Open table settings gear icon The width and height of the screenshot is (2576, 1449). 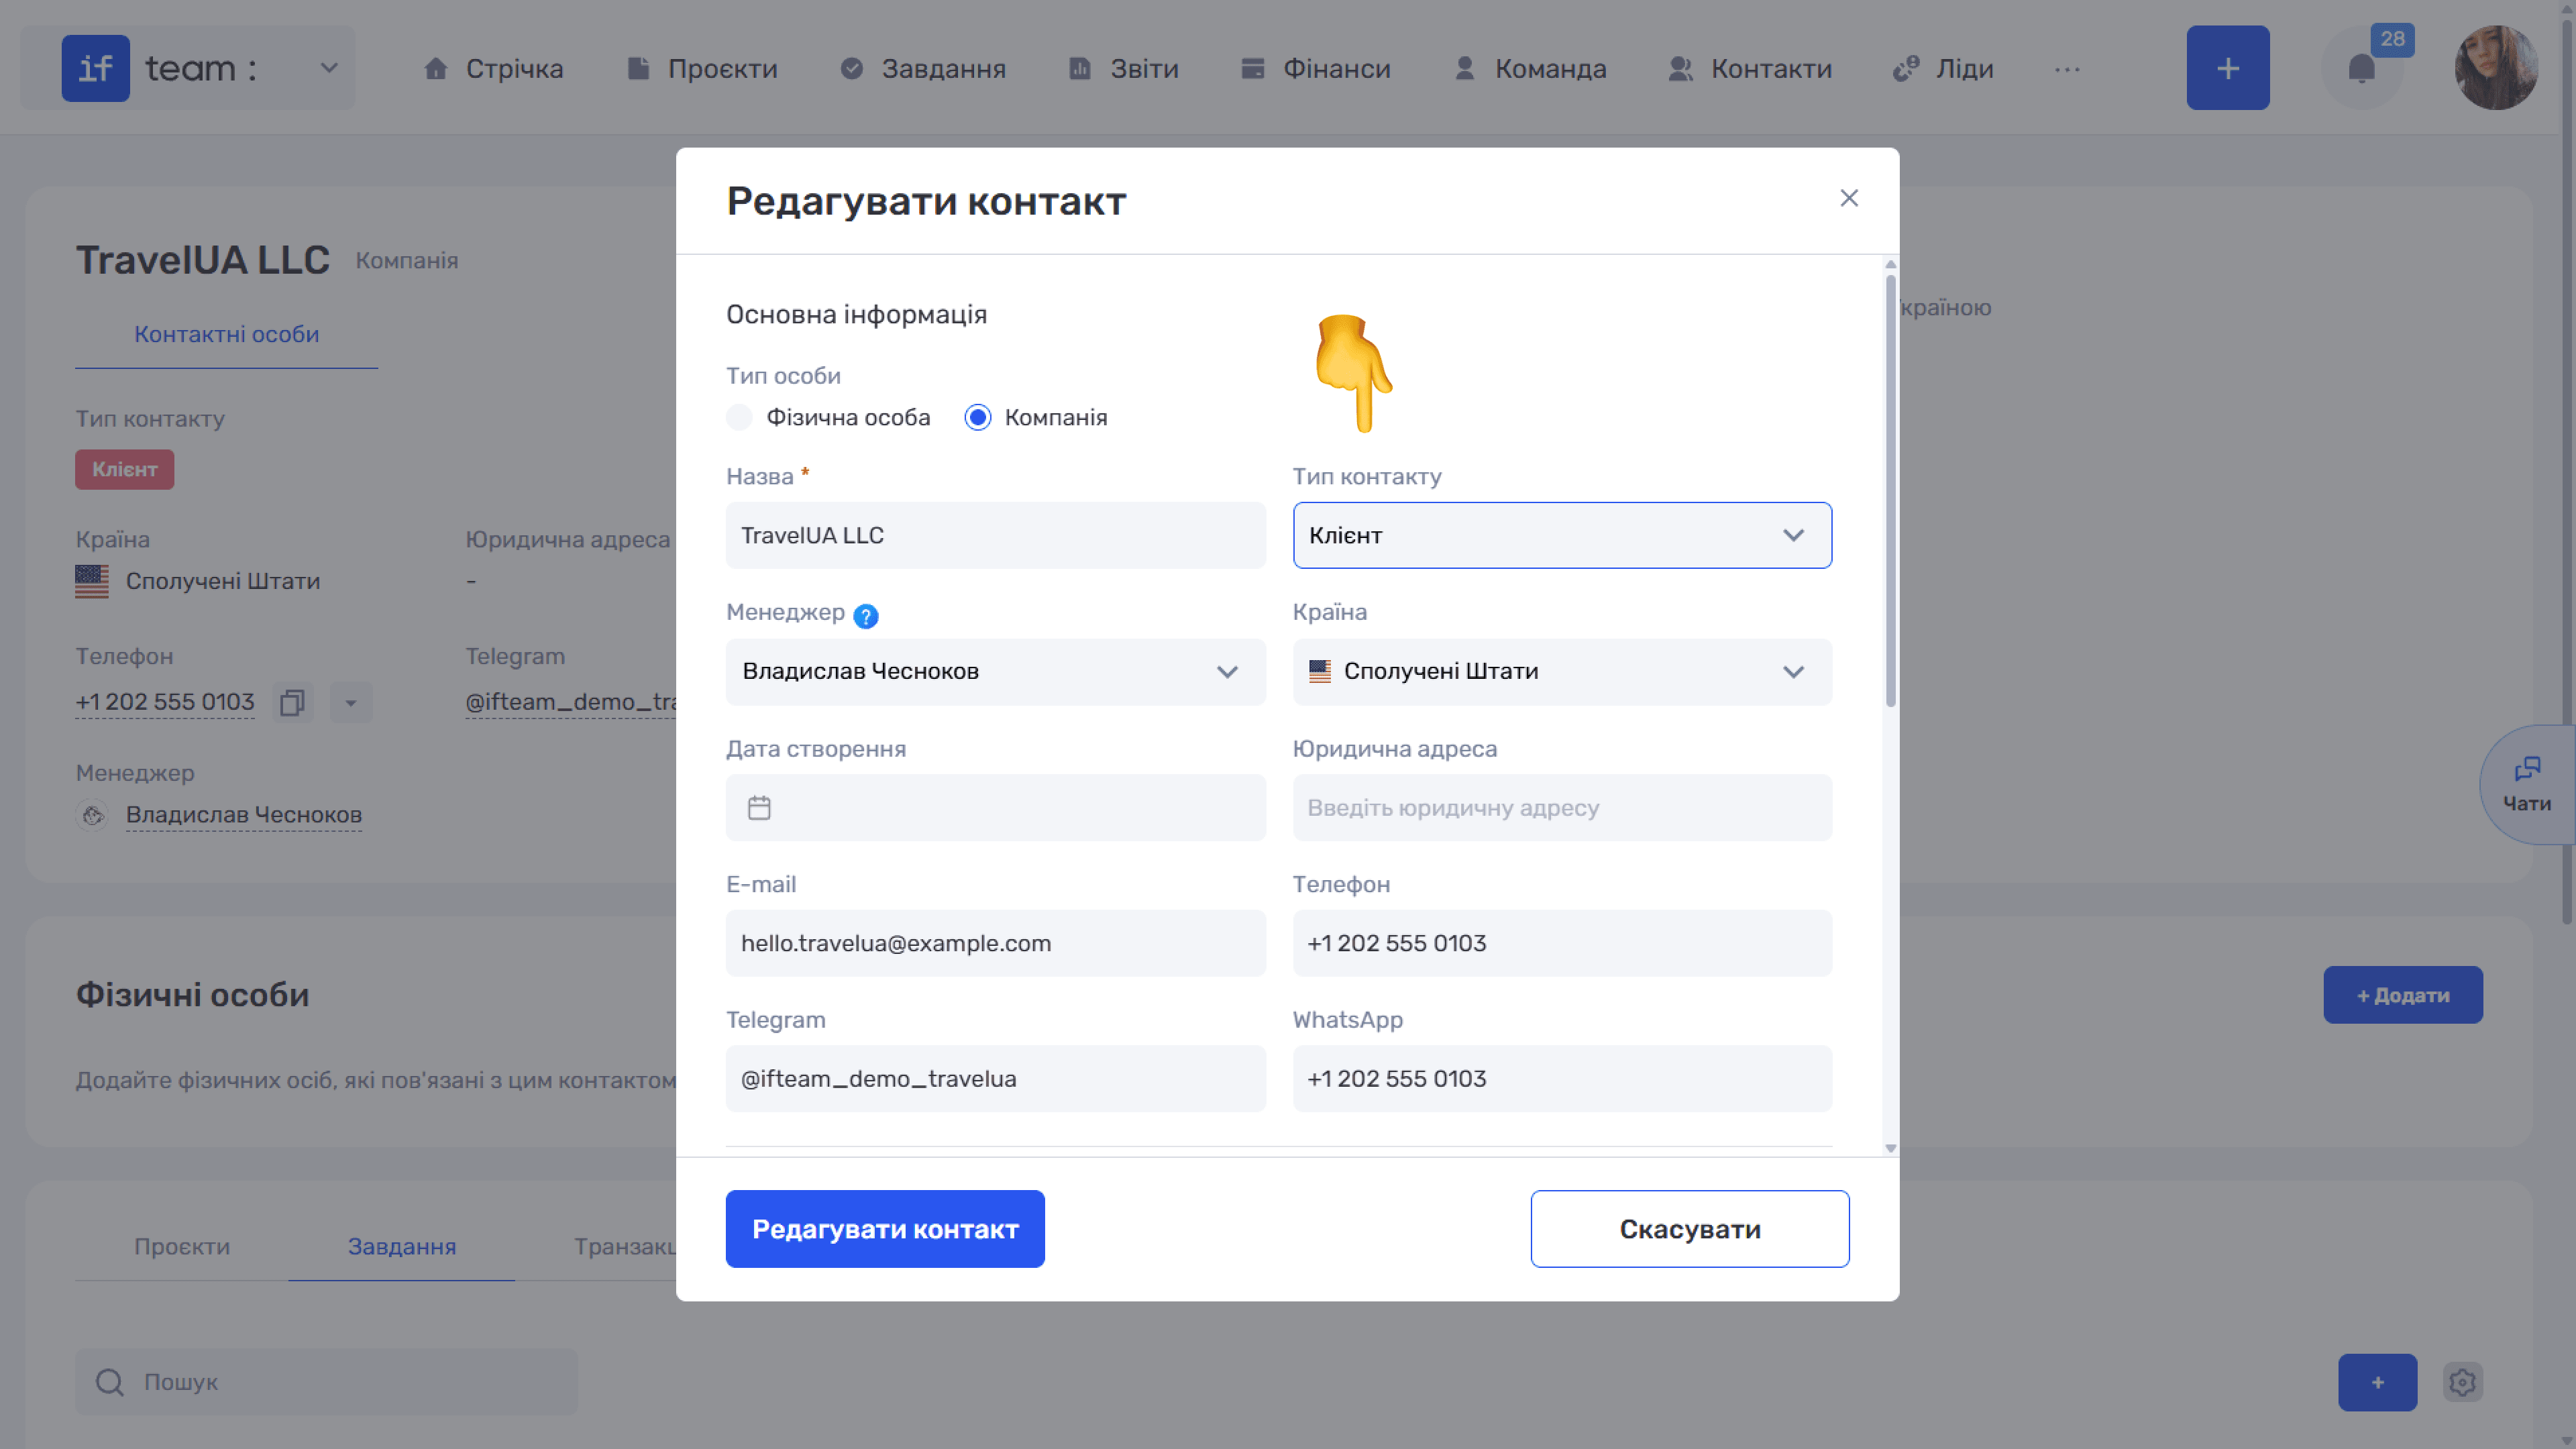(x=2462, y=1382)
